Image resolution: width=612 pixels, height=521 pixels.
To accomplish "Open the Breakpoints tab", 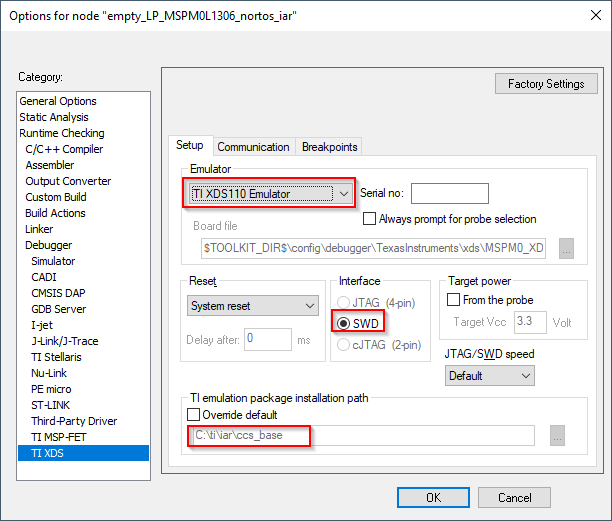I will (x=329, y=147).
